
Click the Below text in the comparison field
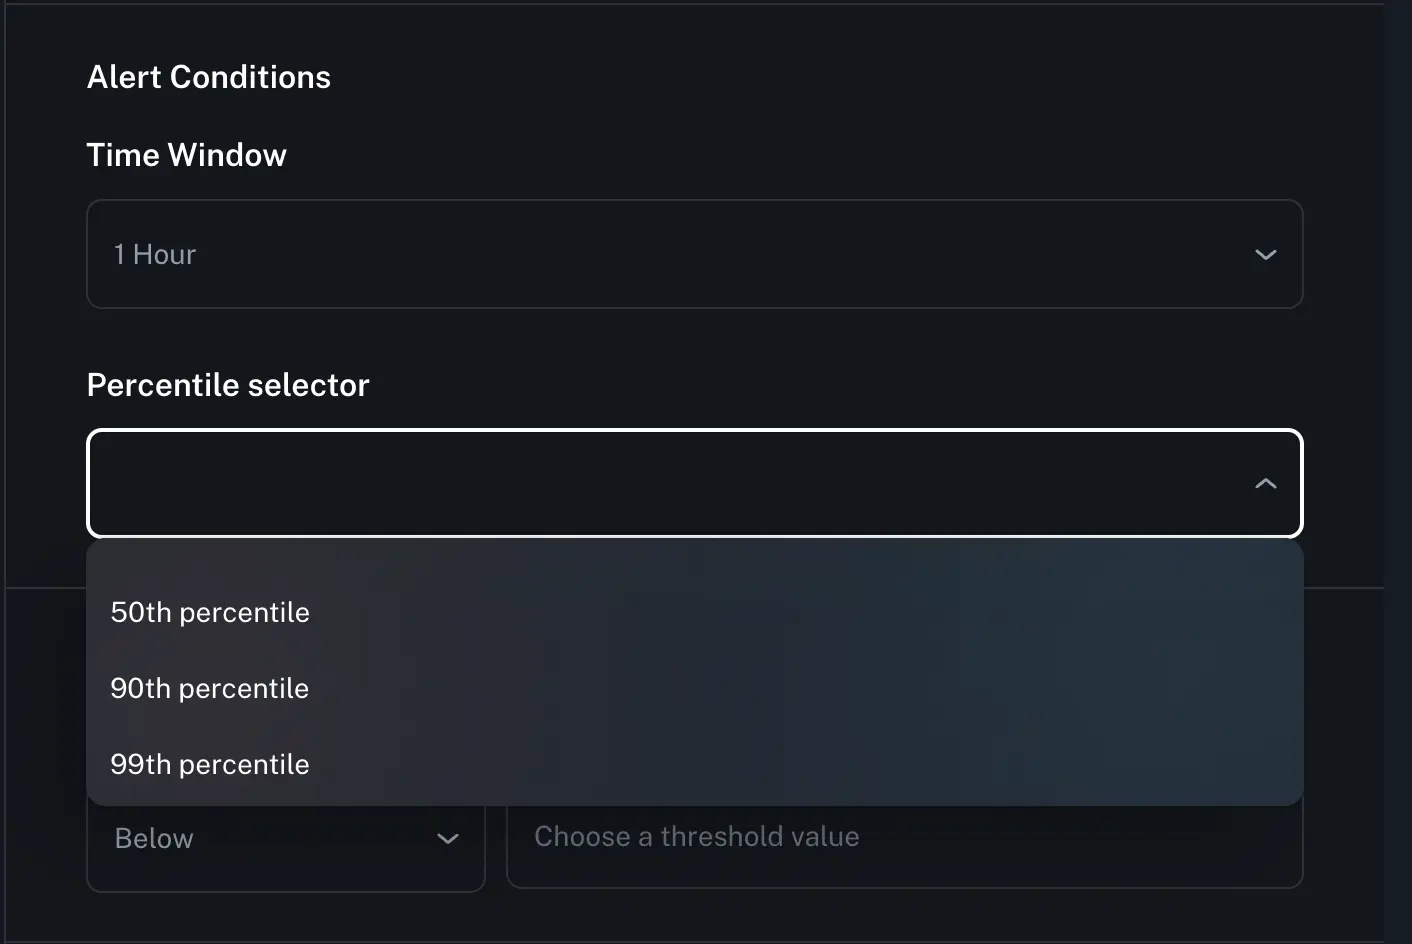coord(153,838)
